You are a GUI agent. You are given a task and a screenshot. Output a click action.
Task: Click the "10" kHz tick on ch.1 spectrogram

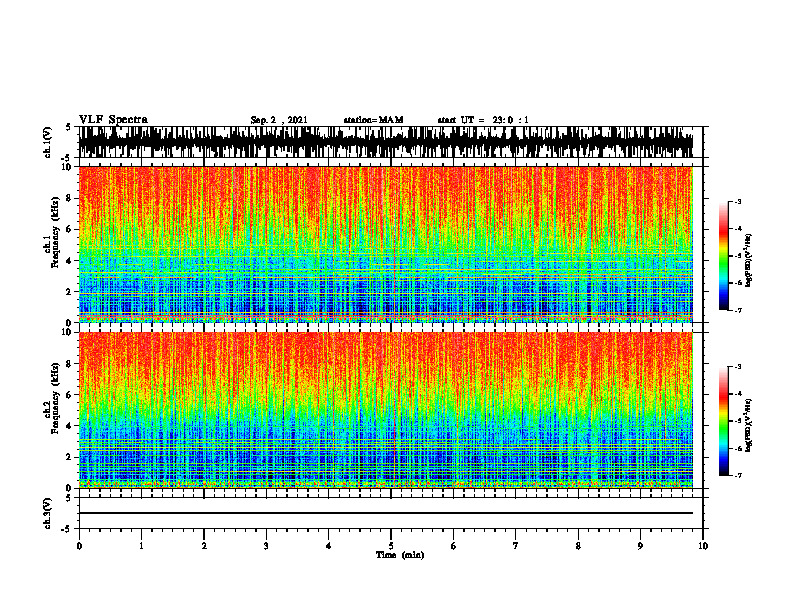(69, 167)
